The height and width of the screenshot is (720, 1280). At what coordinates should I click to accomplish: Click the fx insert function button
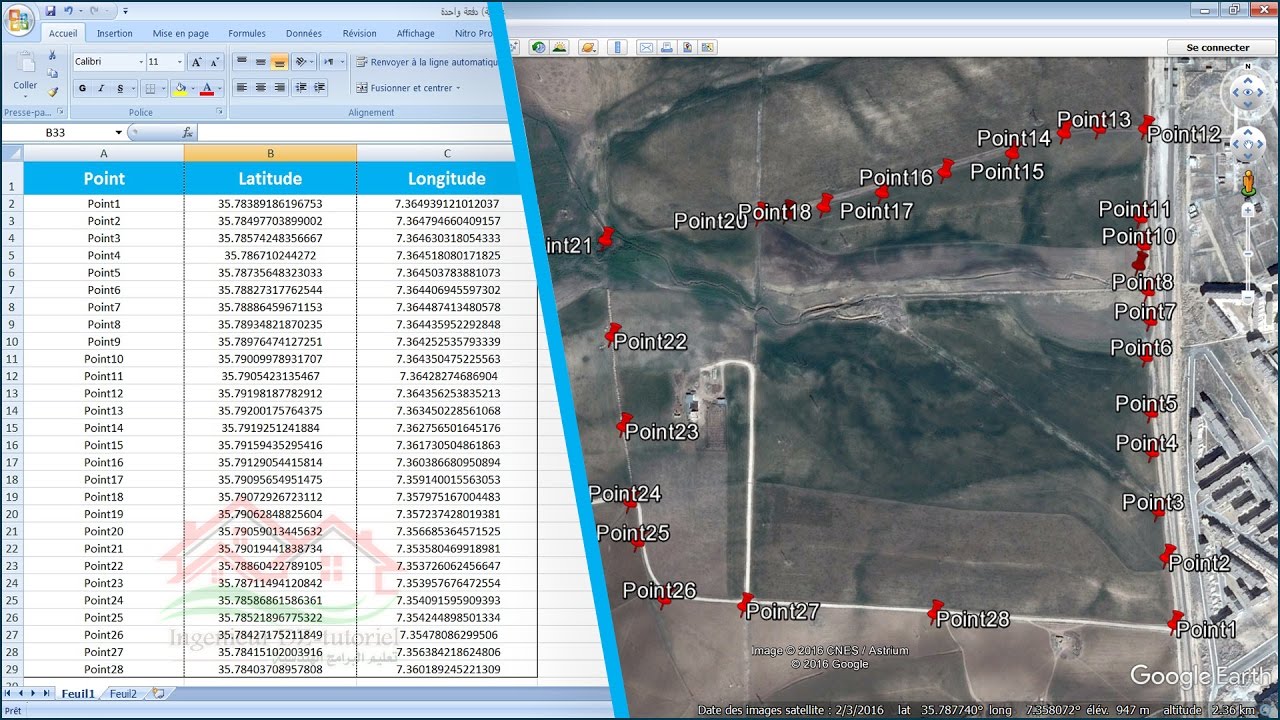coord(187,132)
